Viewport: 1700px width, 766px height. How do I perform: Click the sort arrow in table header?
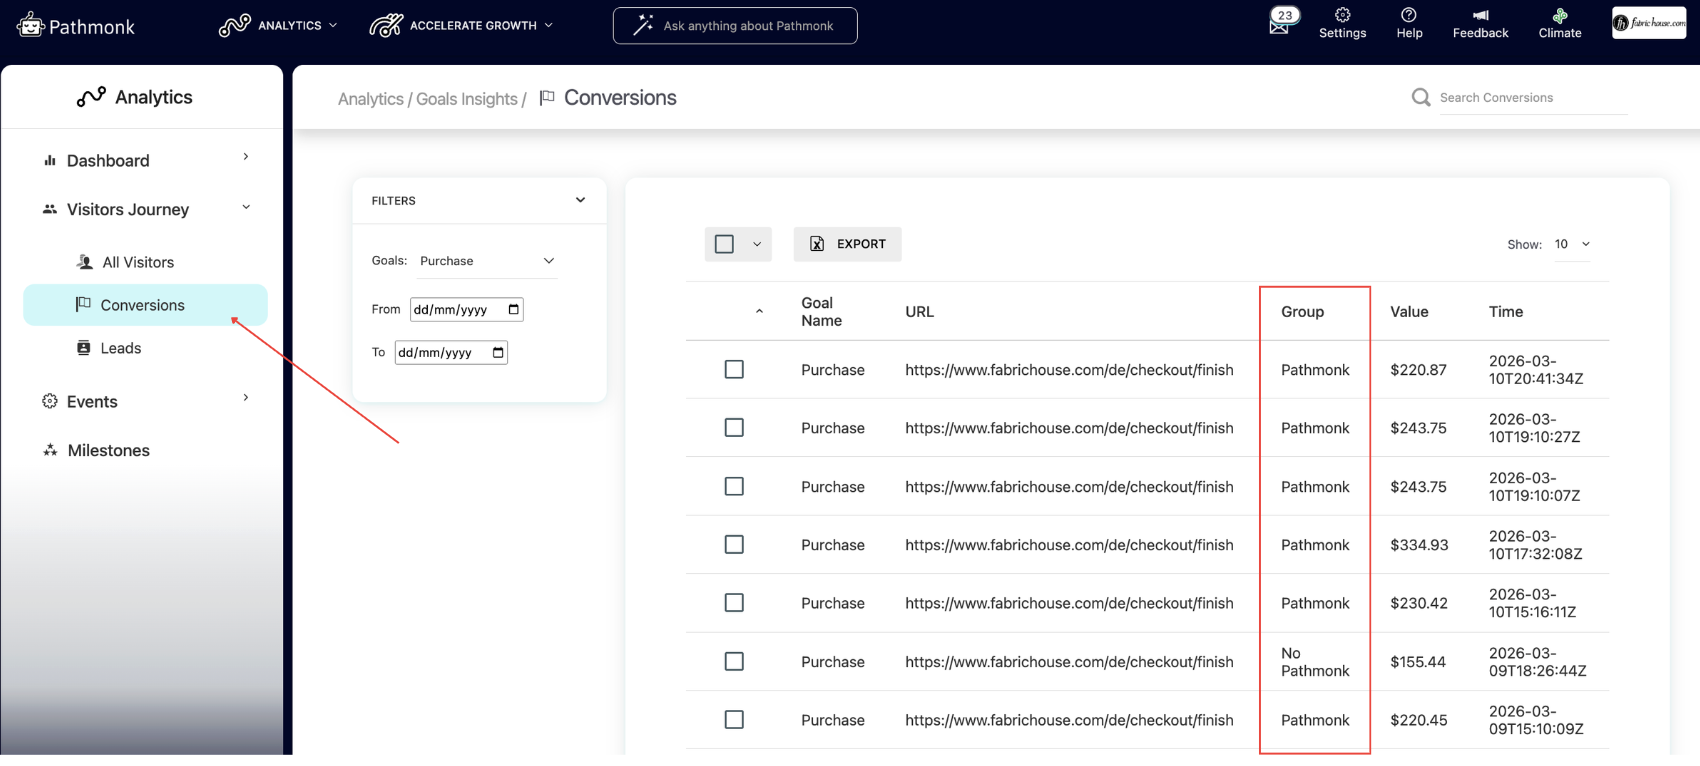pos(760,312)
